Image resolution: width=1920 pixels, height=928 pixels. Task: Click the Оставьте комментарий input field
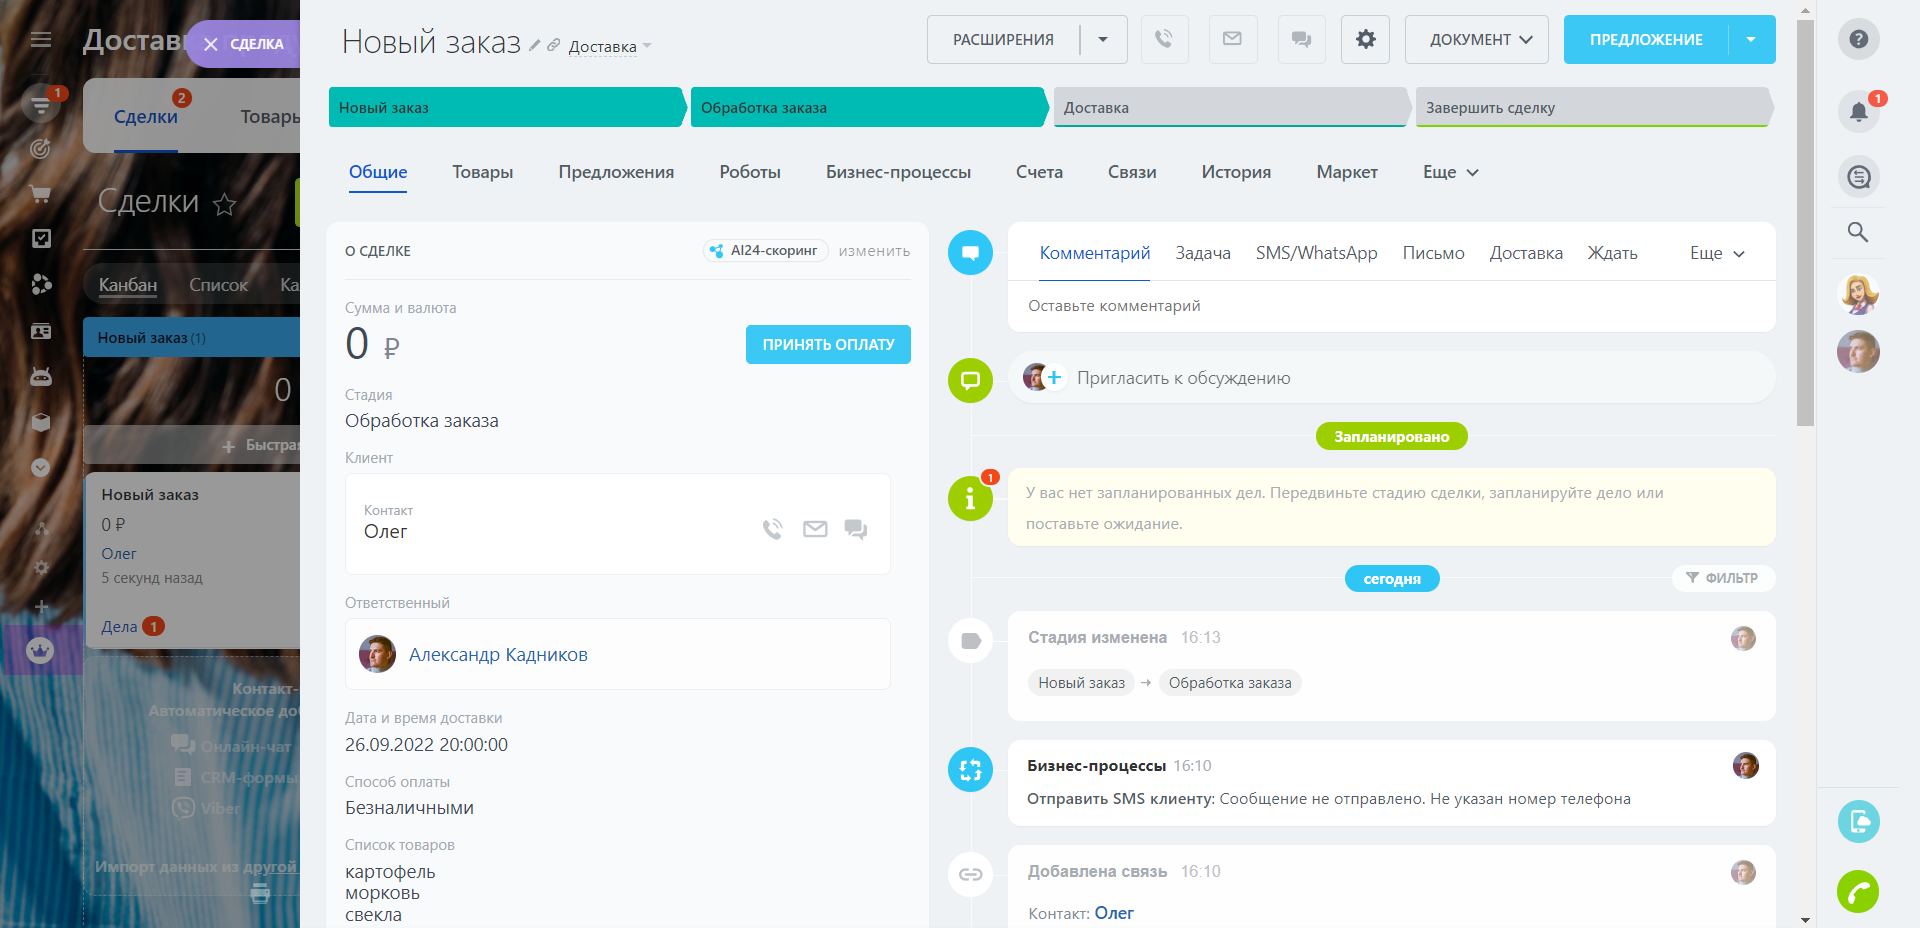[1390, 306]
